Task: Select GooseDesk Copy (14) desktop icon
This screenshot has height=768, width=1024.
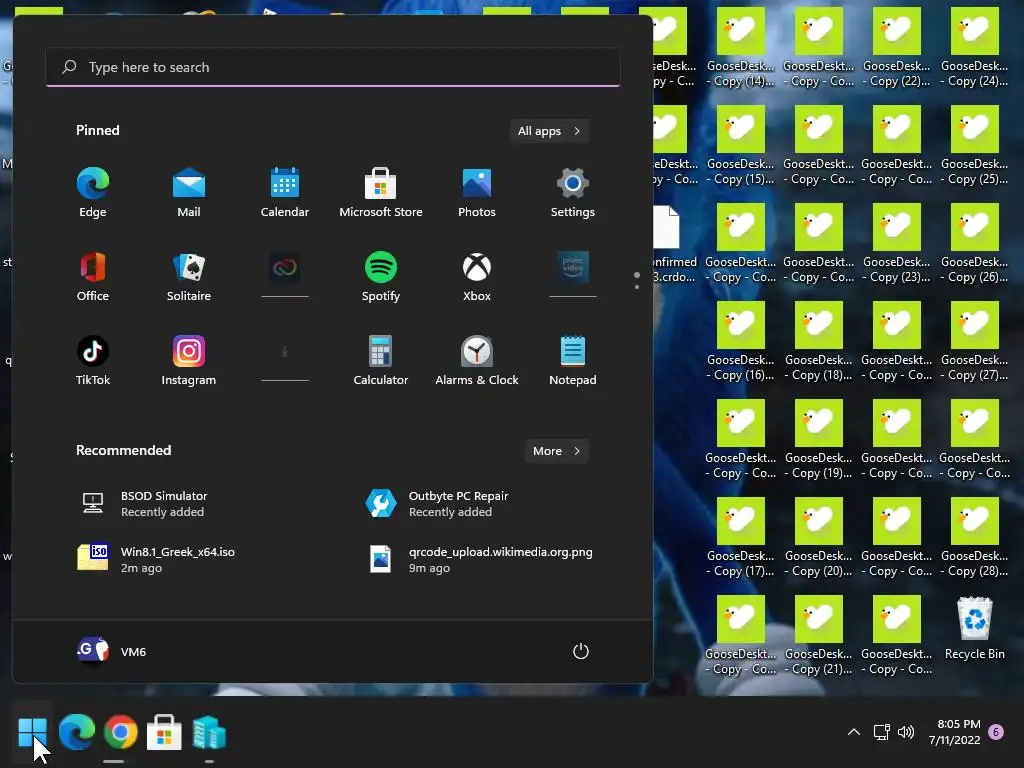Action: point(741,48)
